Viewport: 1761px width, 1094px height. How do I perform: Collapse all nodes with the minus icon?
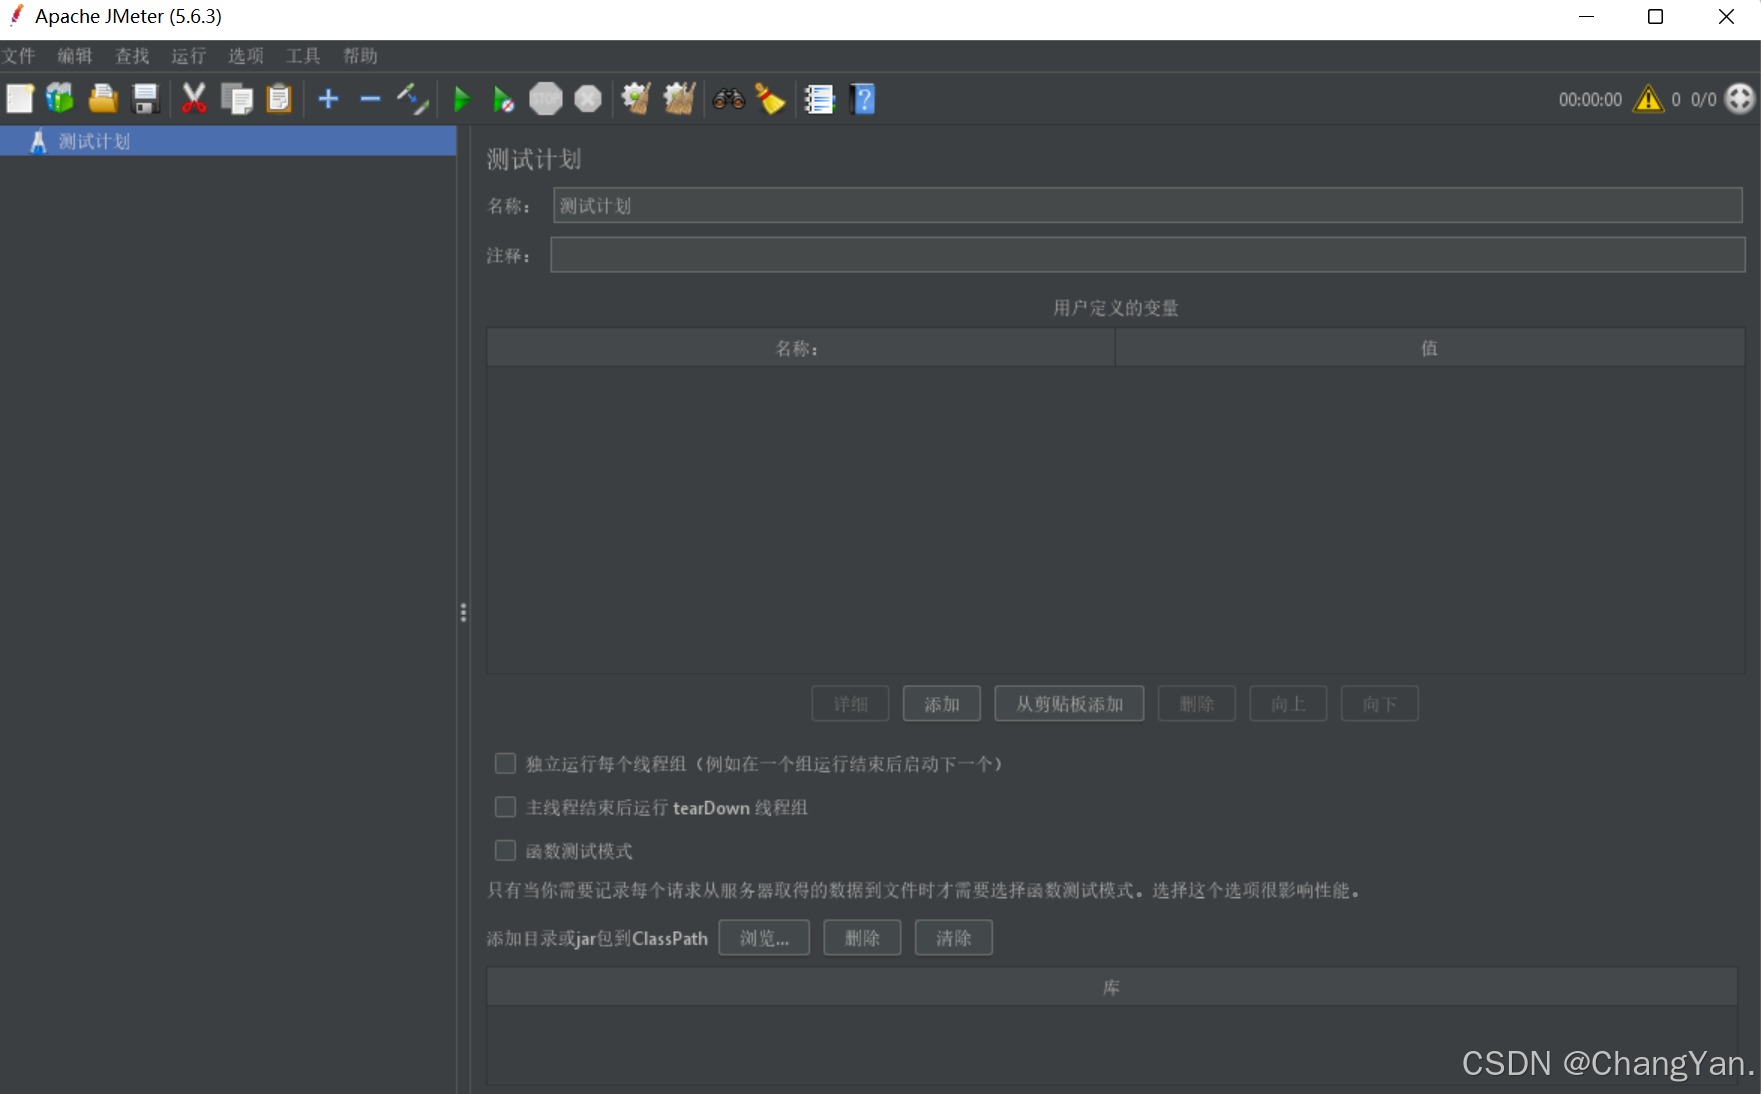click(370, 99)
